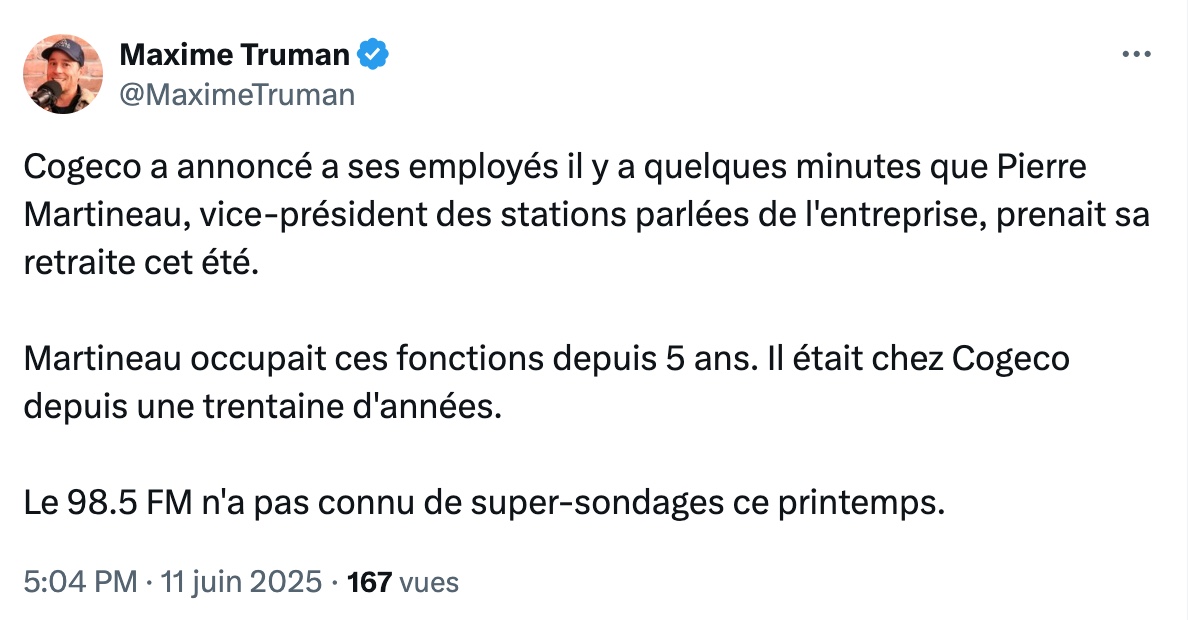Click the paragraph about Martineau occupait ces fonctions

pos(546,383)
